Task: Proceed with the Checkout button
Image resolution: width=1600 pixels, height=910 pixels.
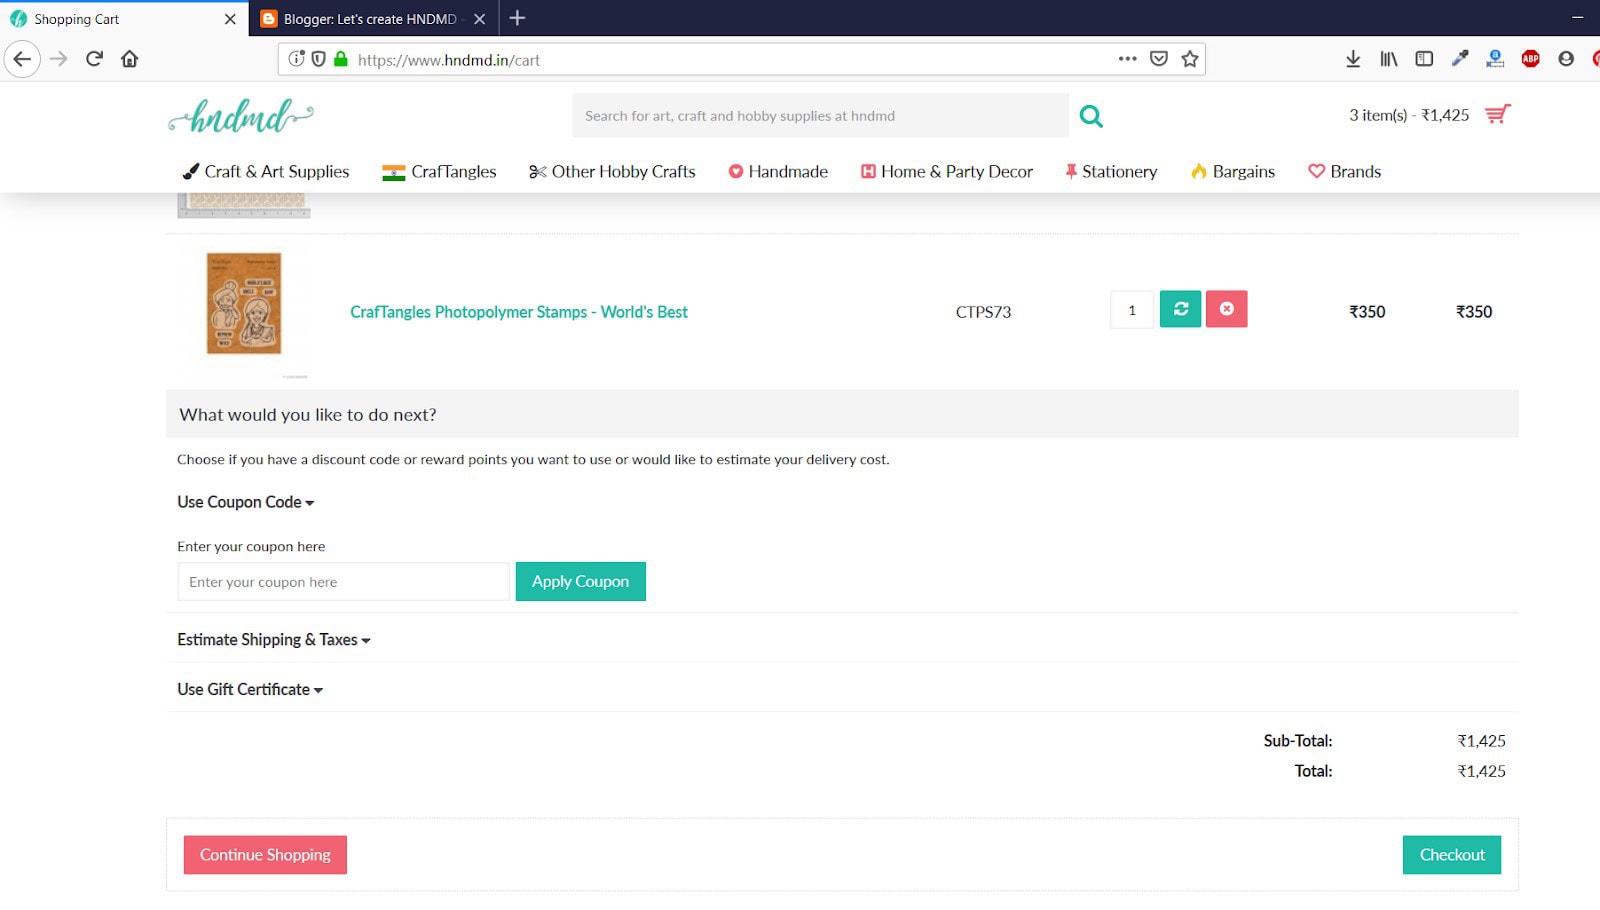Action: 1452,855
